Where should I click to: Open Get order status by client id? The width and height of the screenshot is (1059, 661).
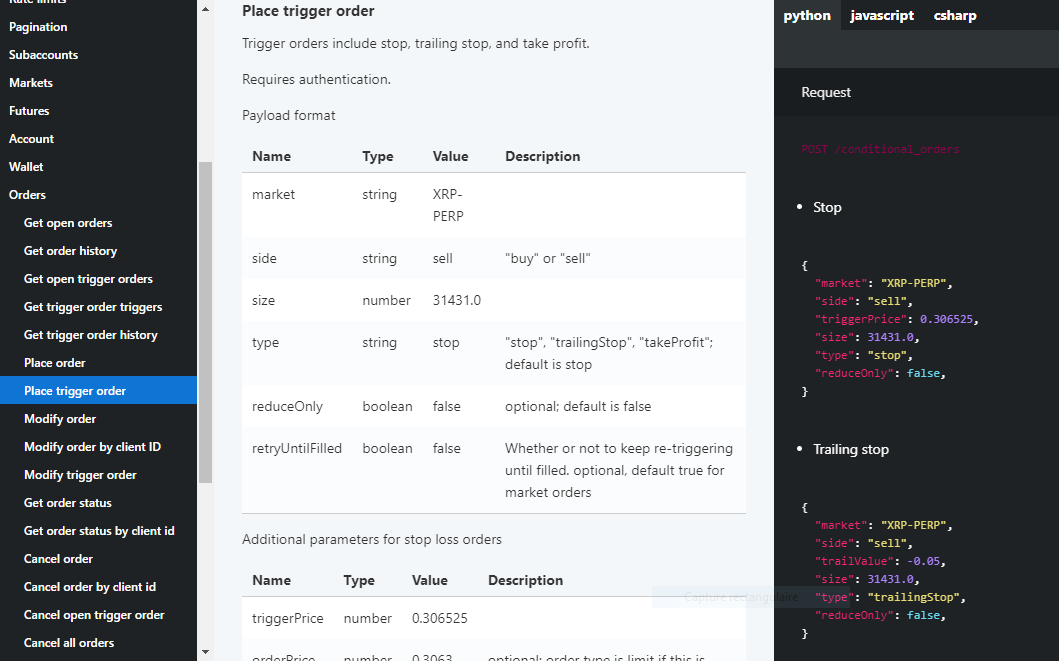99,531
